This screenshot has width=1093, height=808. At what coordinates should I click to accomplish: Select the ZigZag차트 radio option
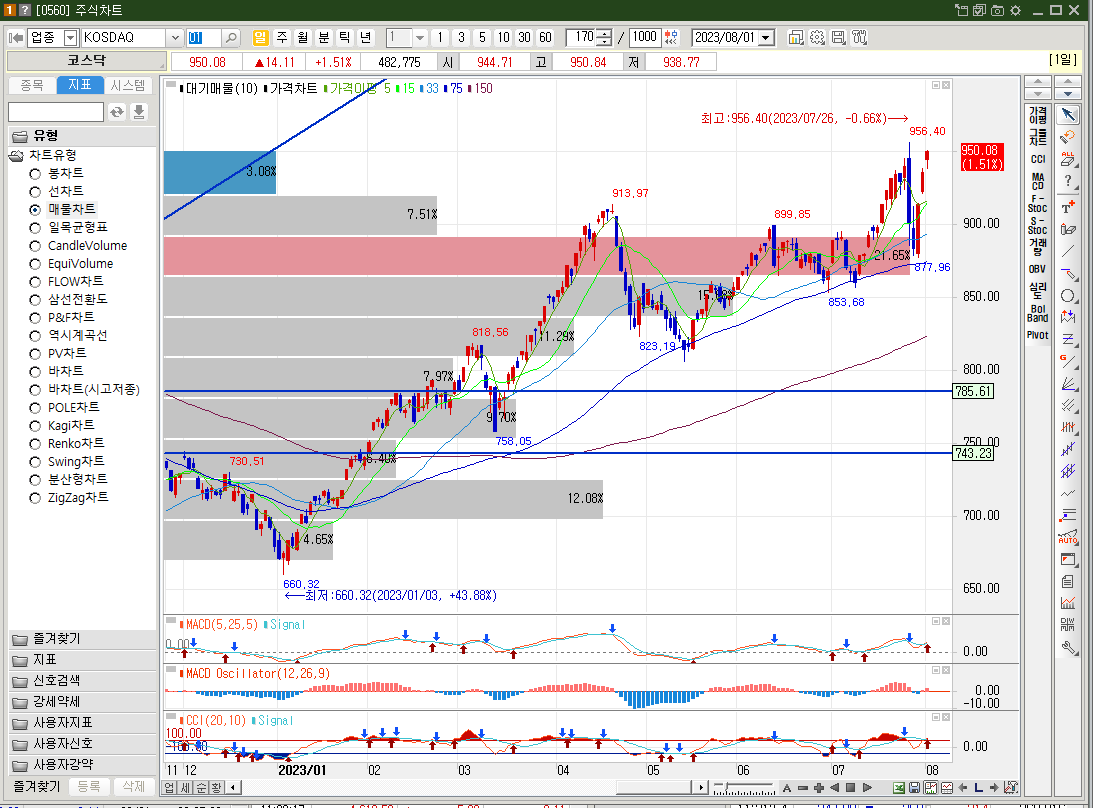(35, 498)
